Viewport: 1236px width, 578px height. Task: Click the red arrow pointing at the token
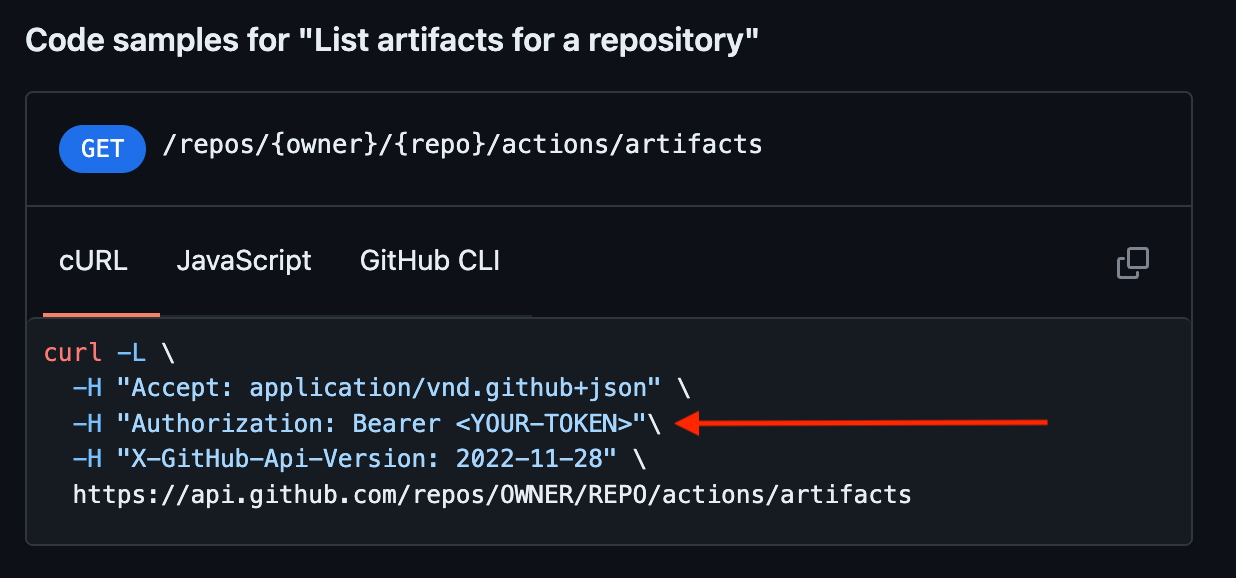click(x=860, y=423)
